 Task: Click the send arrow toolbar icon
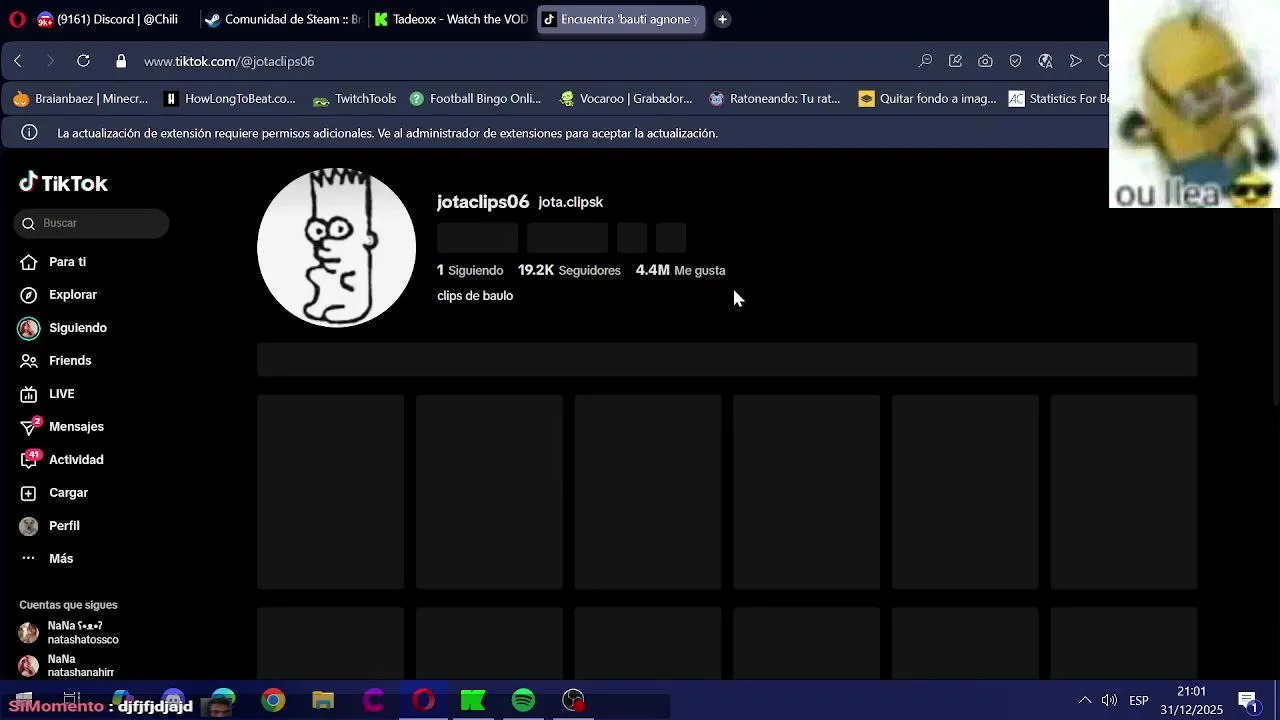[x=1076, y=61]
